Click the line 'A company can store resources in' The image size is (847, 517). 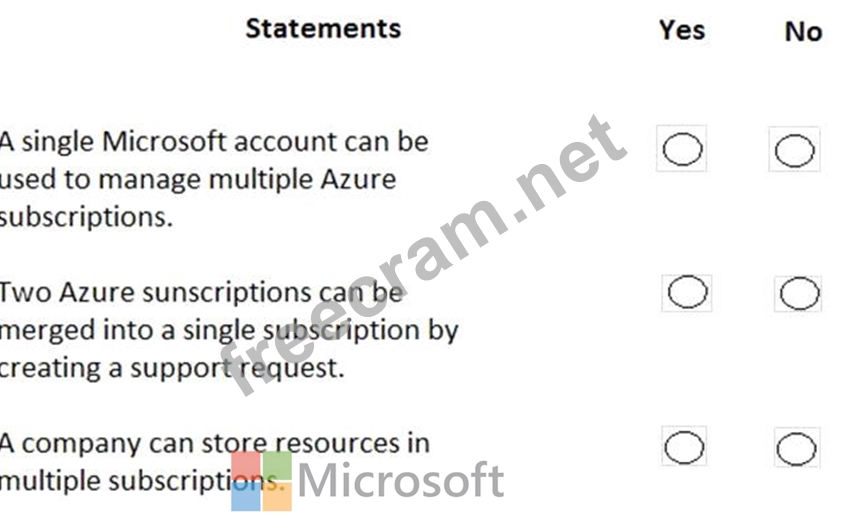coord(213,442)
